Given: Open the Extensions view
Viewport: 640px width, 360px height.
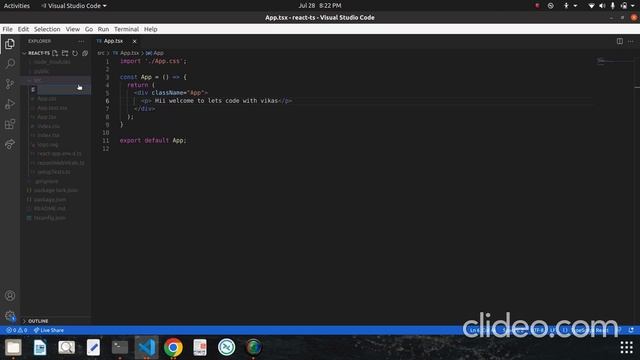Looking at the screenshot, I should click(x=10, y=124).
